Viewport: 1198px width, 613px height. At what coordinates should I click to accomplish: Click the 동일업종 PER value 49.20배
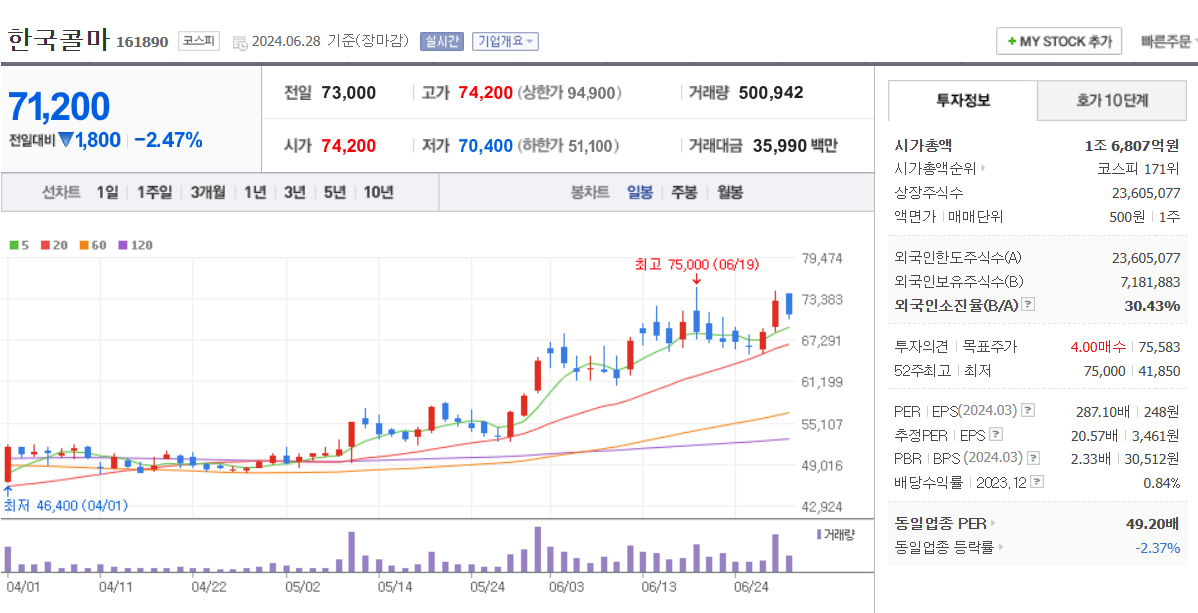point(1153,524)
